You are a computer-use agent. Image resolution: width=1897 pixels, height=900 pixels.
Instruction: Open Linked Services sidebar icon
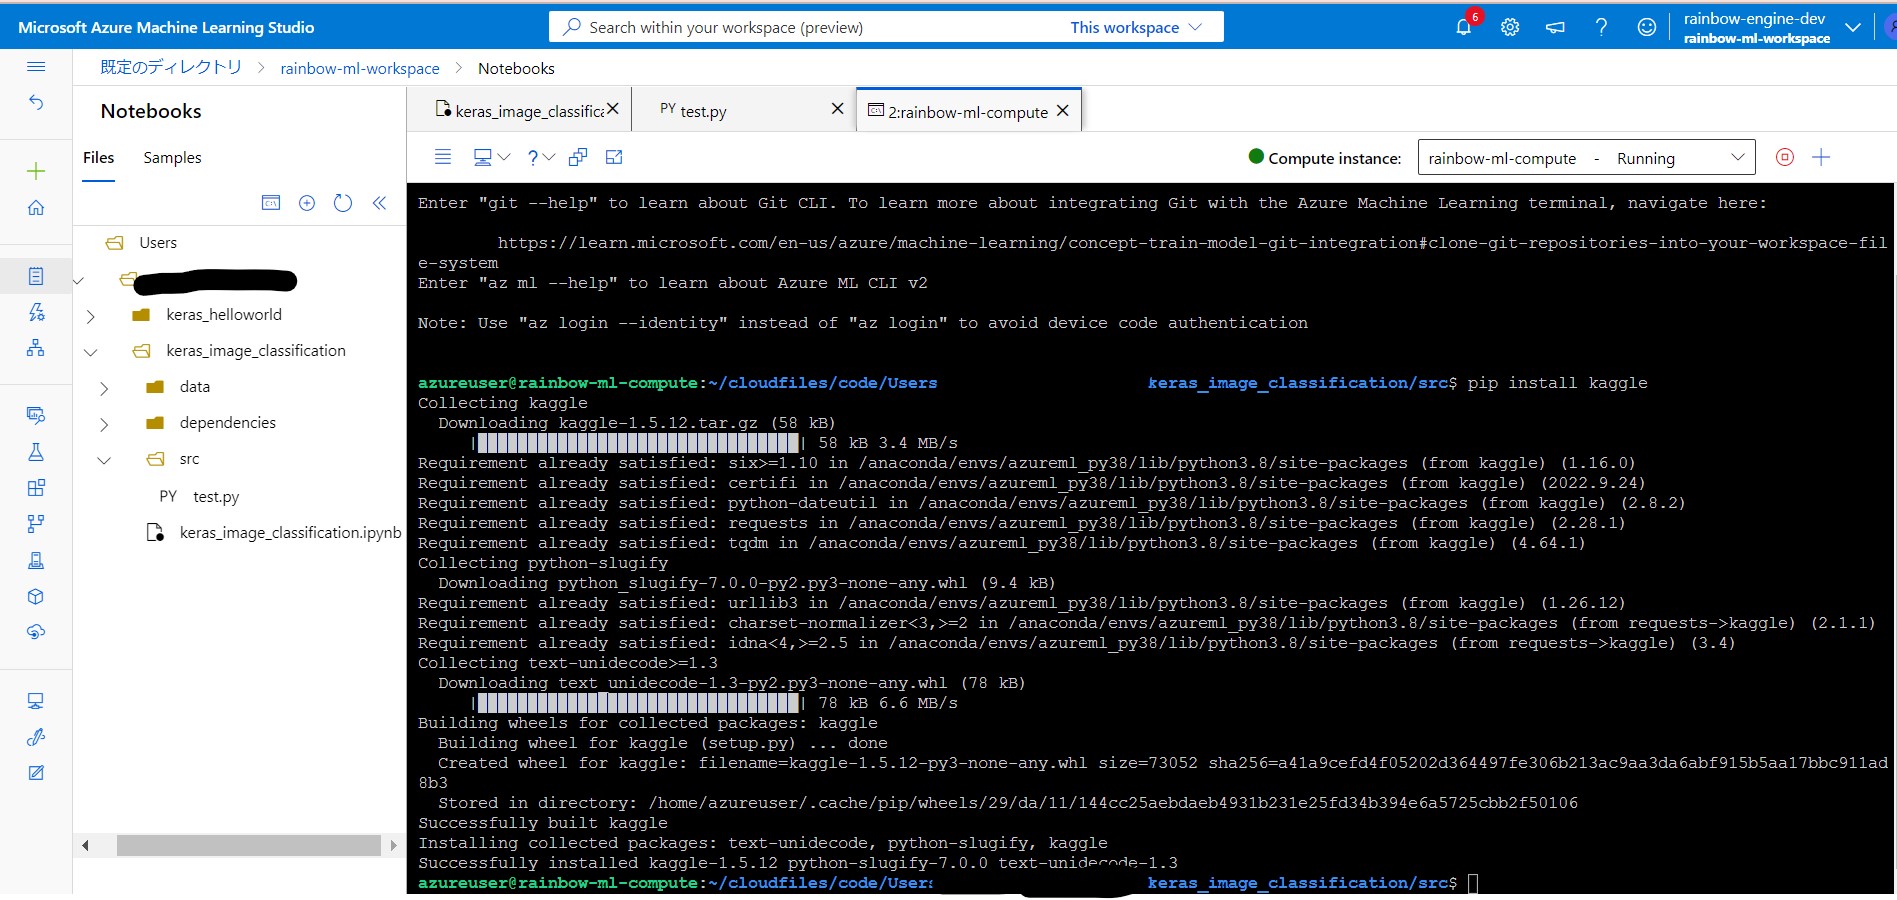coord(36,737)
